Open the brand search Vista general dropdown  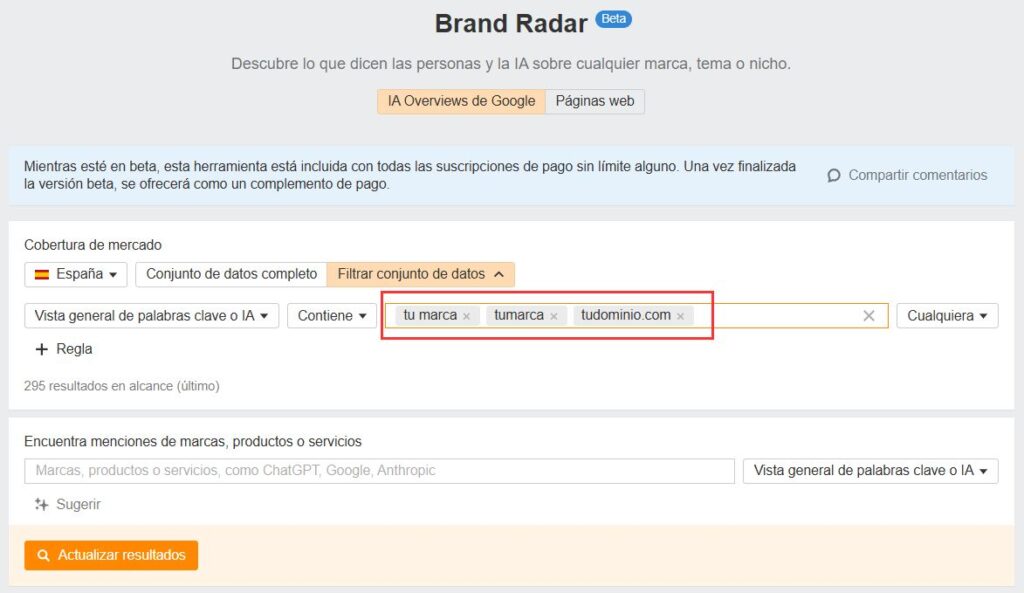pyautogui.click(x=871, y=471)
